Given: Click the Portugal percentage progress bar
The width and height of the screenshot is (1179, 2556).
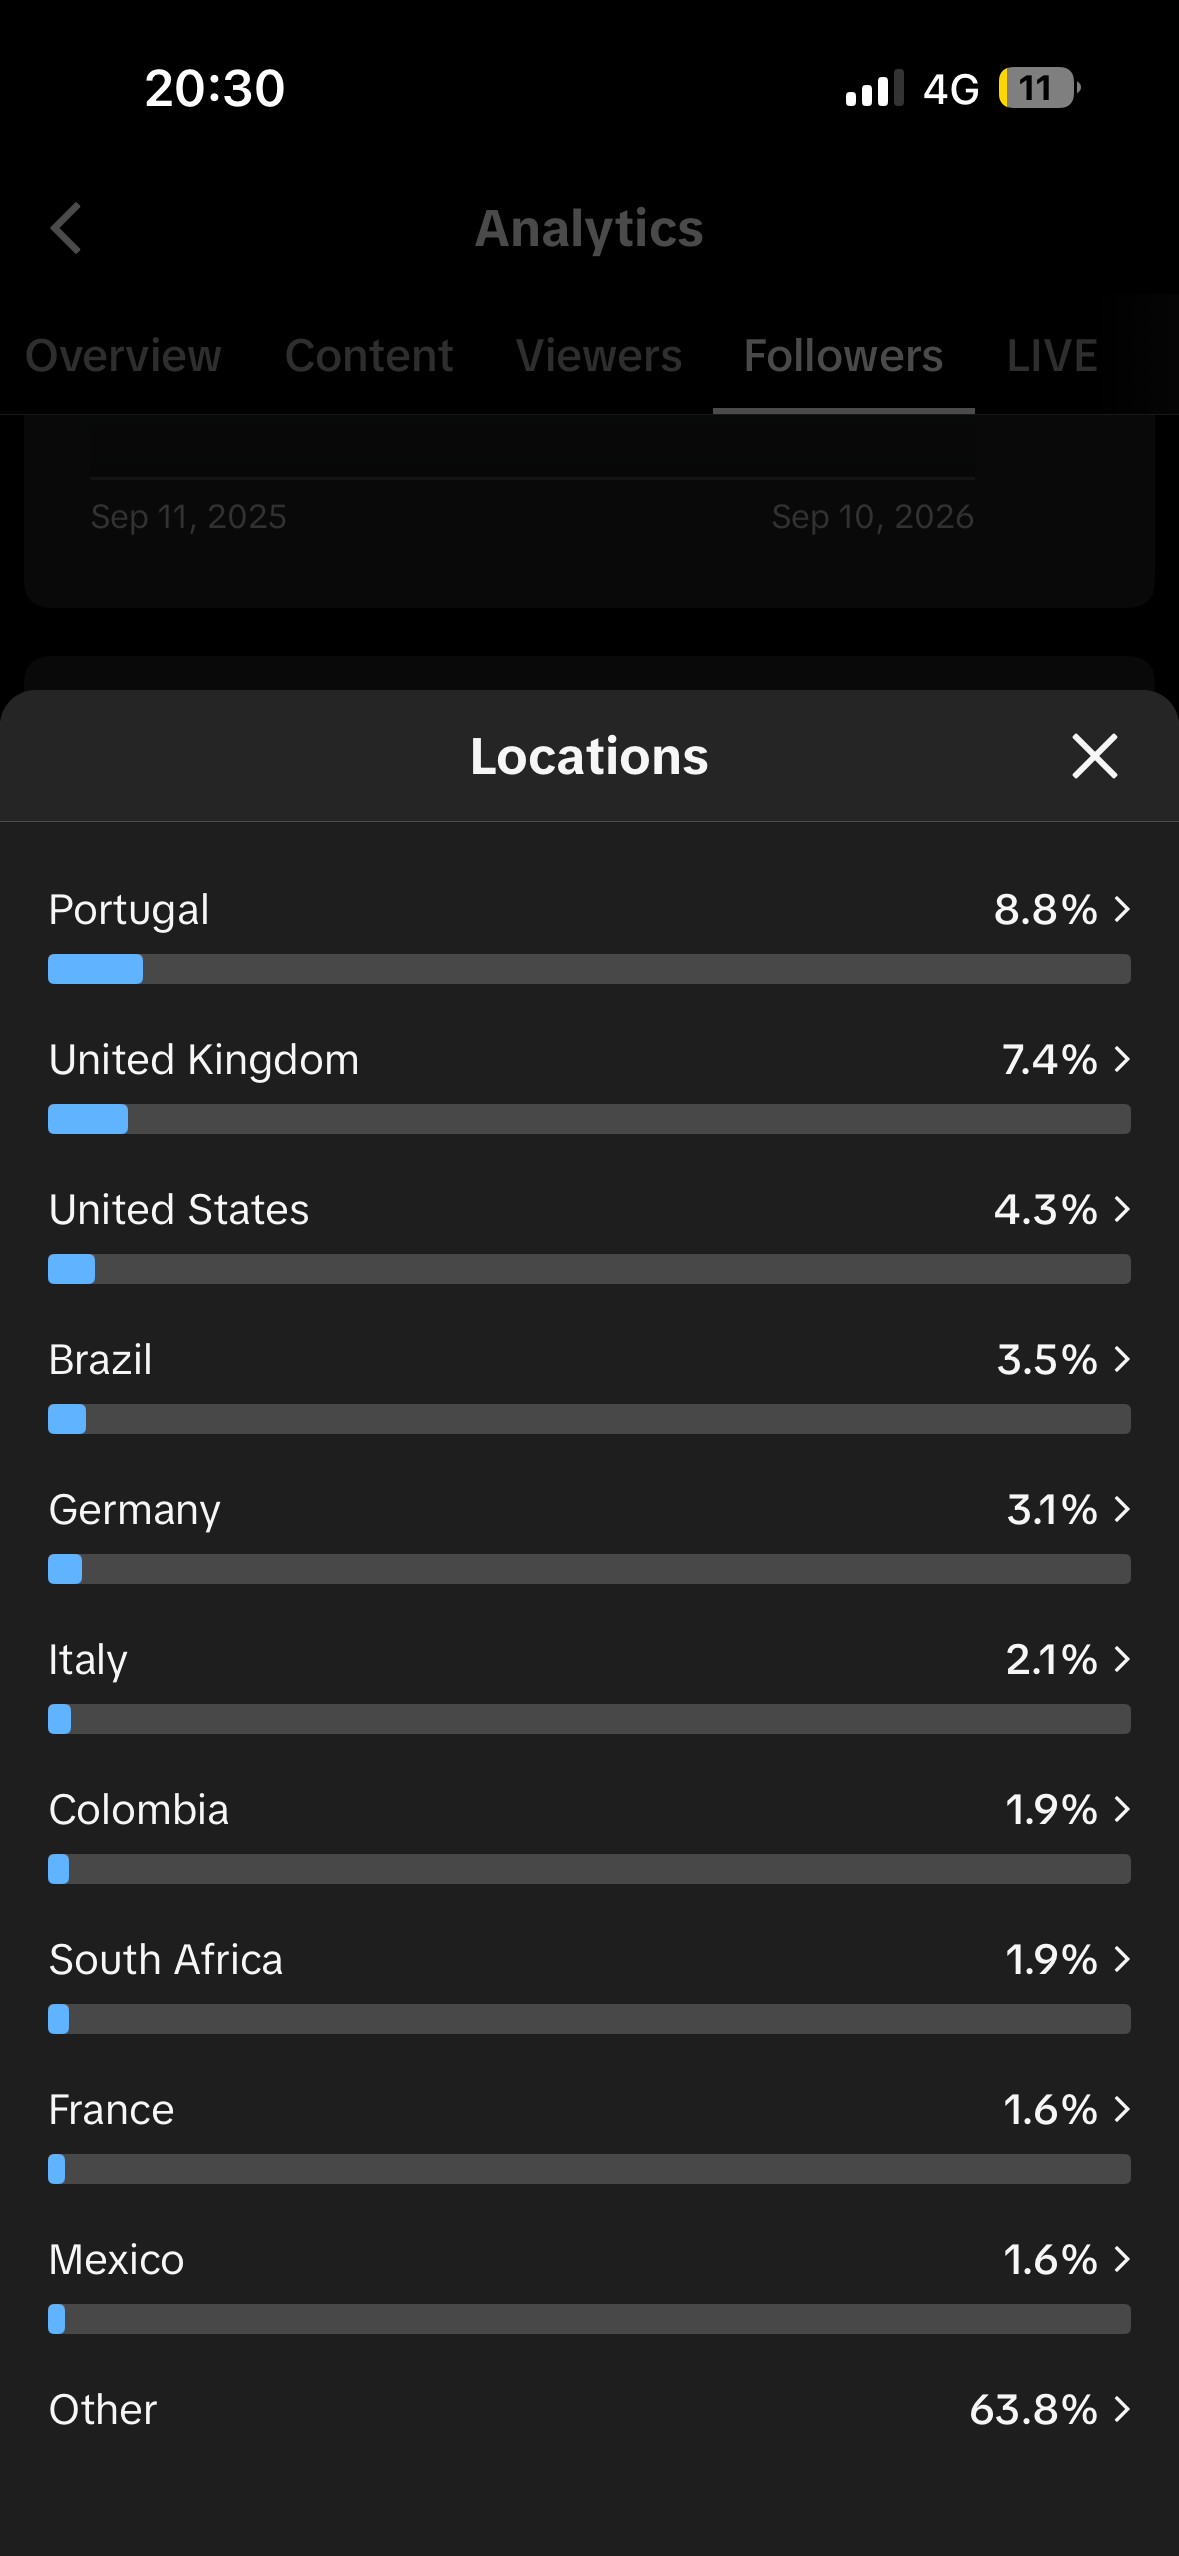Looking at the screenshot, I should coord(589,969).
